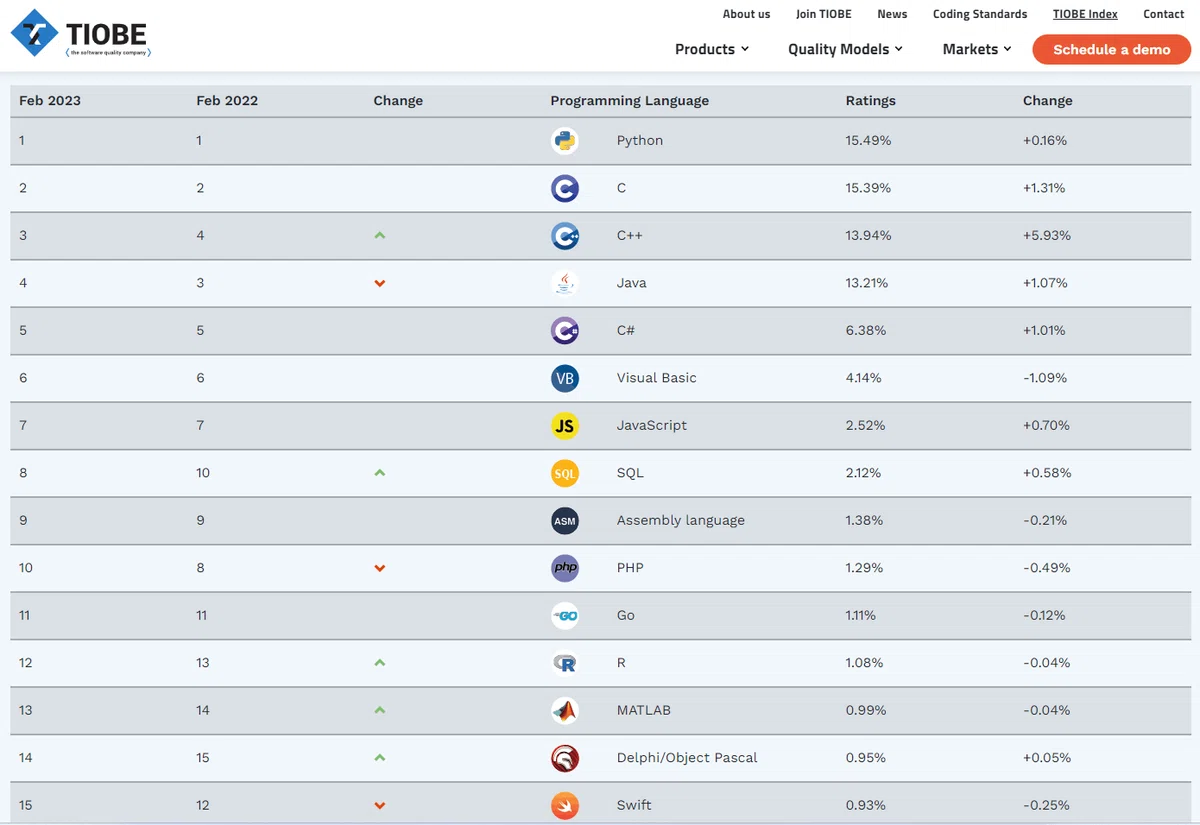This screenshot has height=825, width=1200.
Task: Select the Java coffee cup icon
Action: (x=565, y=283)
